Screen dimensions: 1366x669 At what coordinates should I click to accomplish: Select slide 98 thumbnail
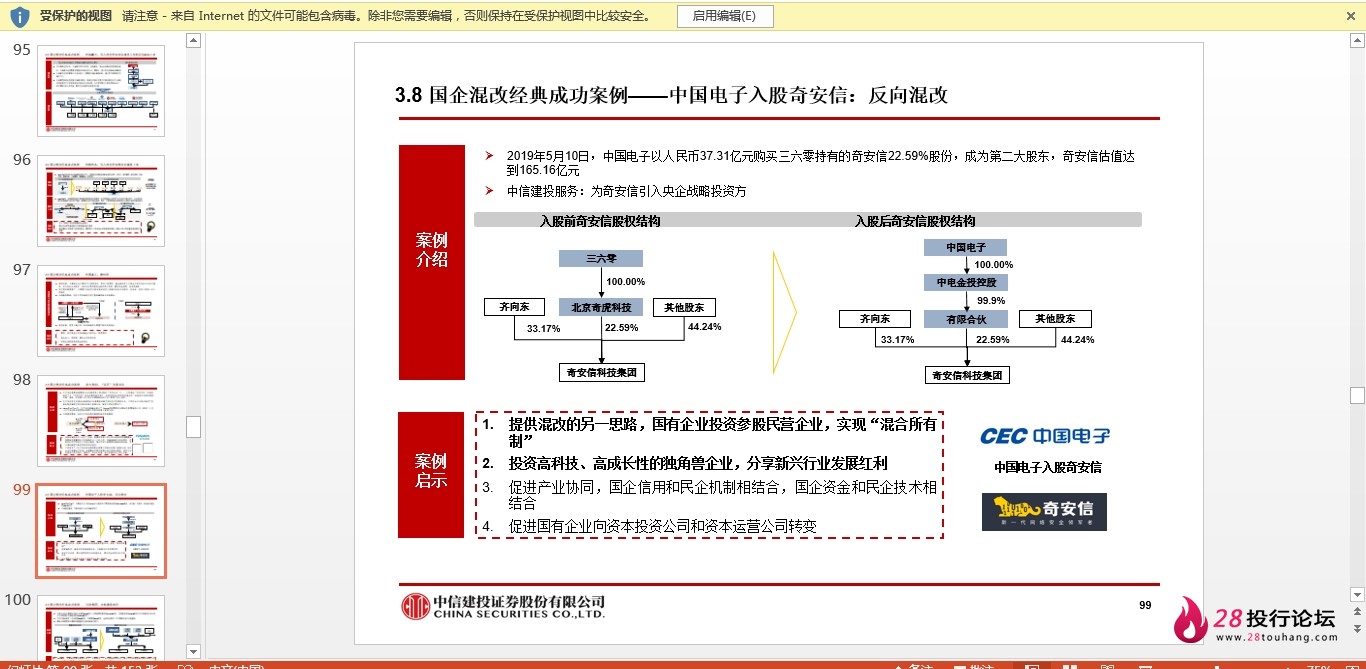tap(101, 421)
